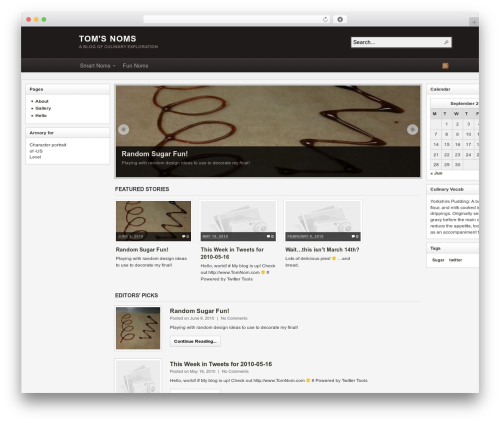The width and height of the screenshot is (500, 423).
Task: Open featured thumbnail Random Sugar Fun
Action: pyautogui.click(x=153, y=221)
